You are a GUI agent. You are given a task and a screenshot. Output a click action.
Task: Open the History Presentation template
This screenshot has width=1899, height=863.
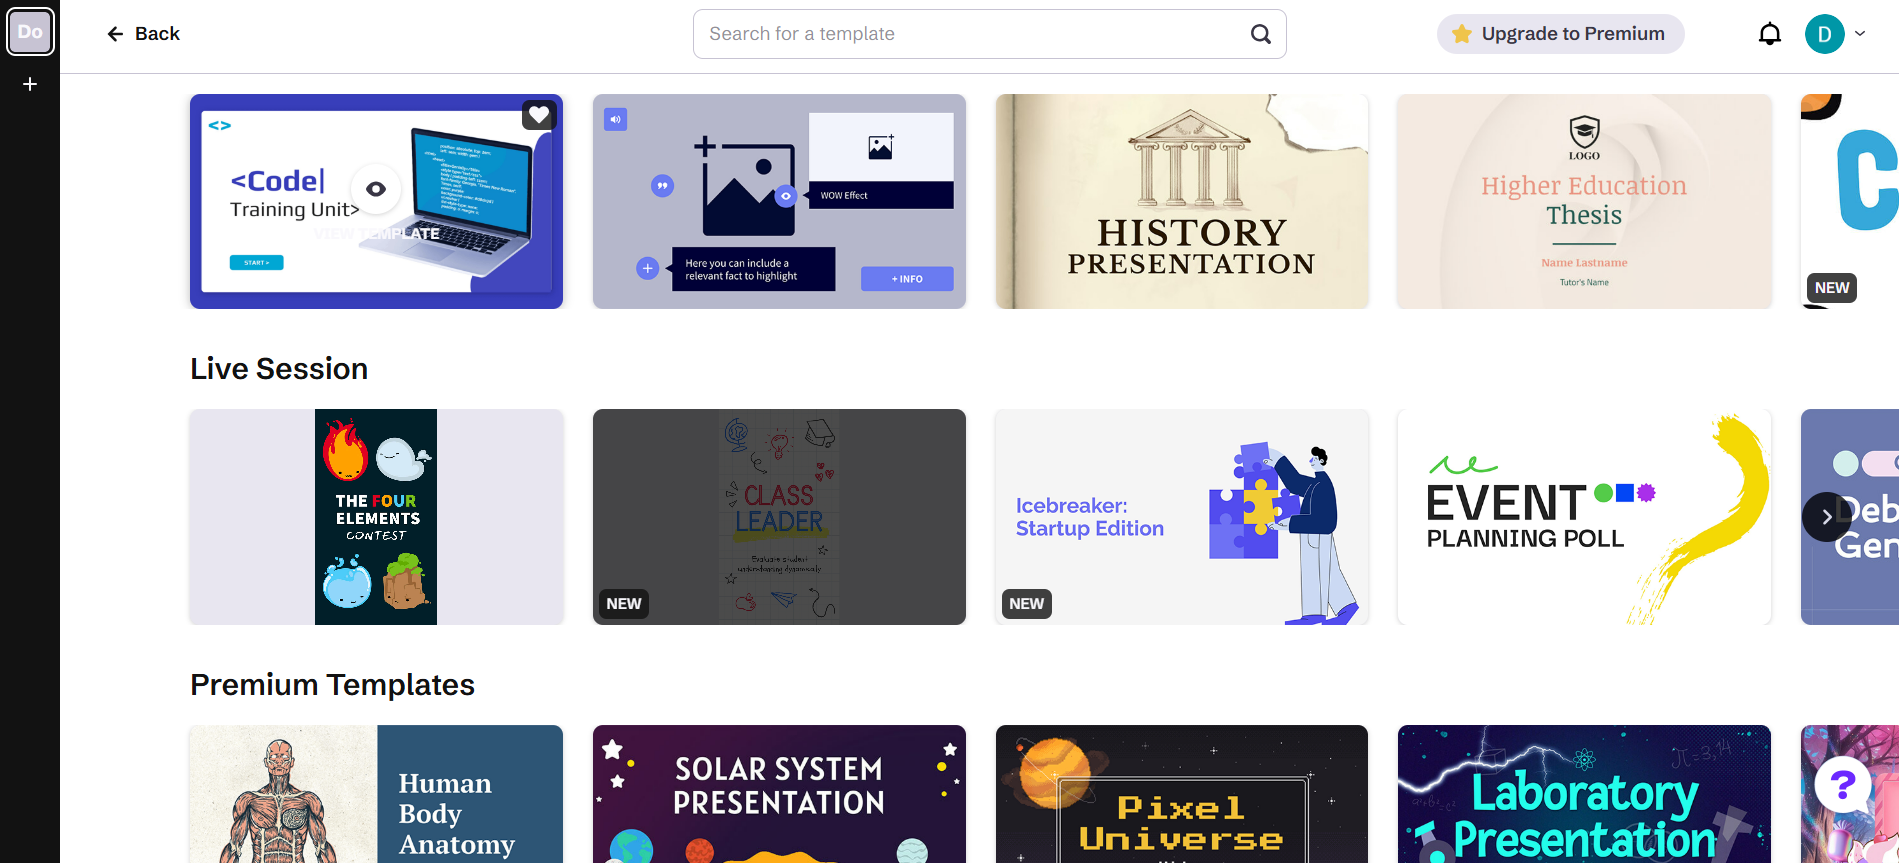pos(1181,202)
